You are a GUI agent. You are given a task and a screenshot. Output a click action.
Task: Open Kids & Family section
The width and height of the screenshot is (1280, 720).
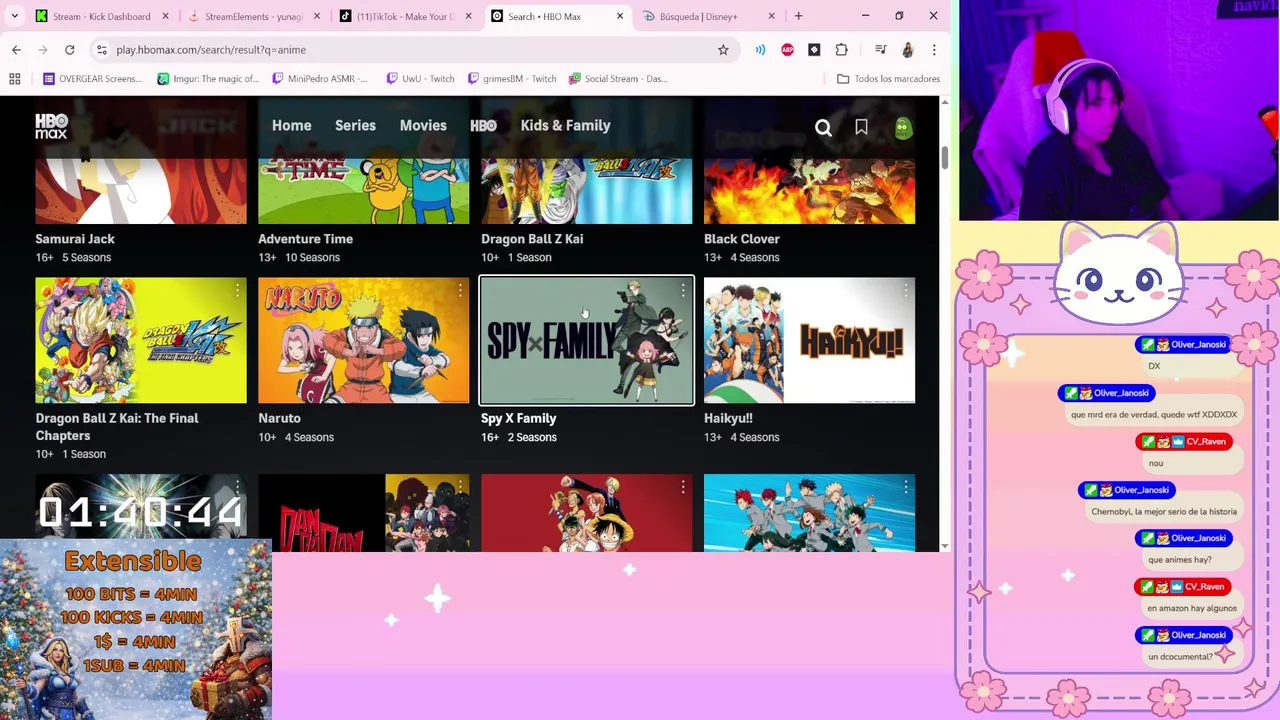coord(565,126)
